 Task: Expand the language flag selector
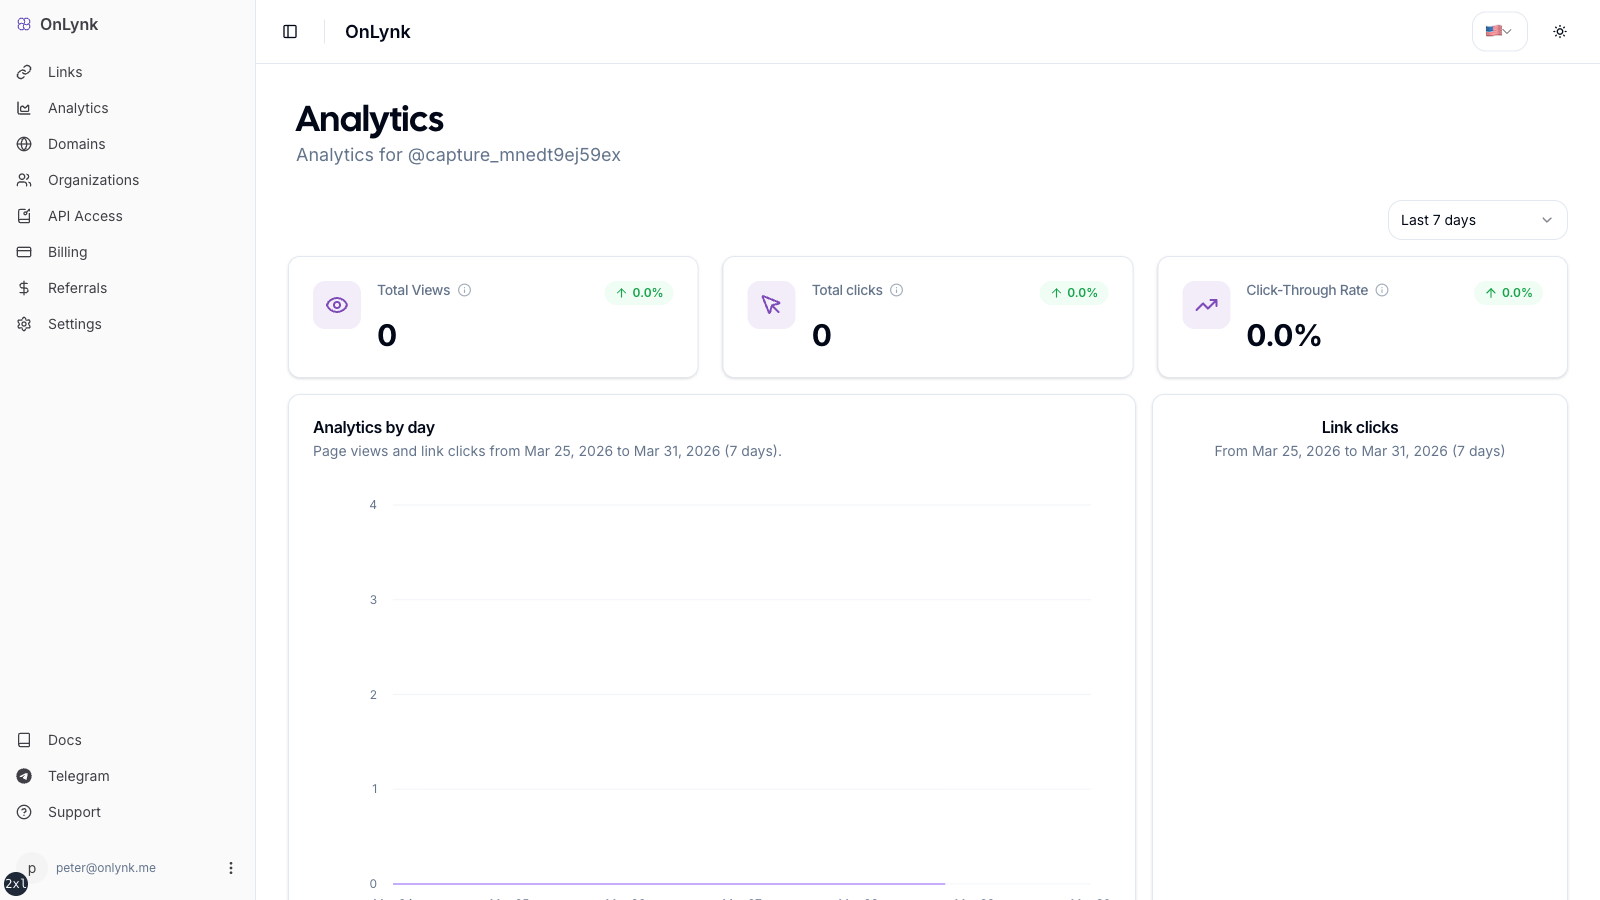(1498, 31)
